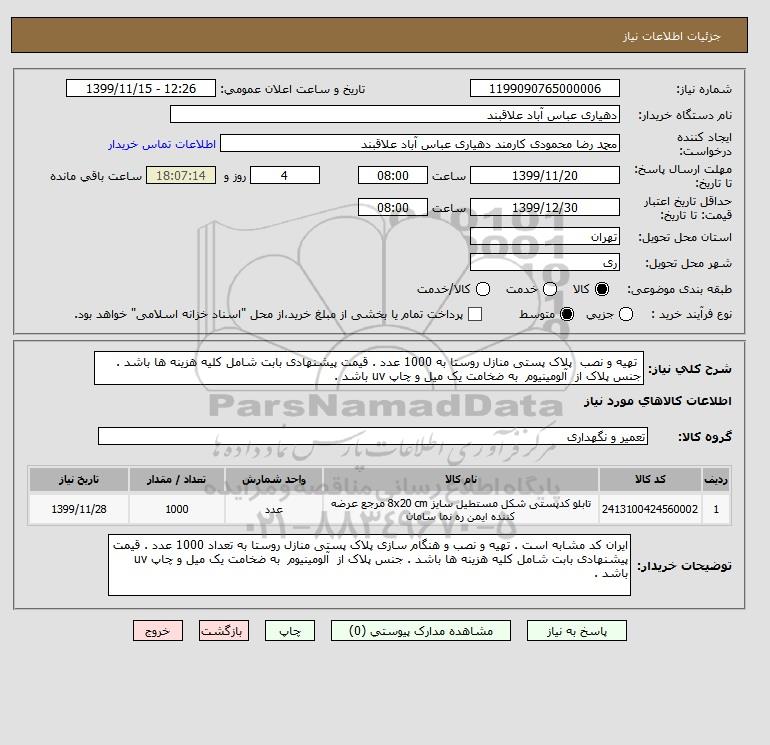Click the need date cell 1399/11/28
Viewport: 770px width, 745px height.
tap(79, 509)
